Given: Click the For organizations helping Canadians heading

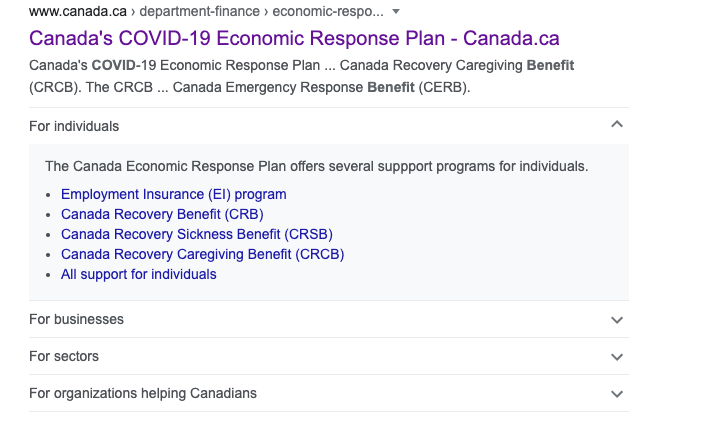Looking at the screenshot, I should point(143,393).
